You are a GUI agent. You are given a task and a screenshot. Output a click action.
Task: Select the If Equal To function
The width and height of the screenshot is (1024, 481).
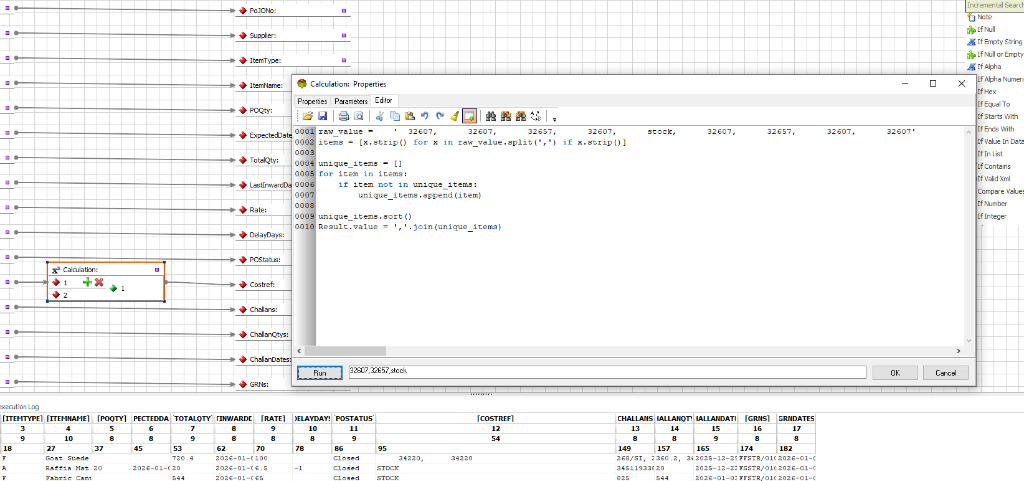pos(993,104)
